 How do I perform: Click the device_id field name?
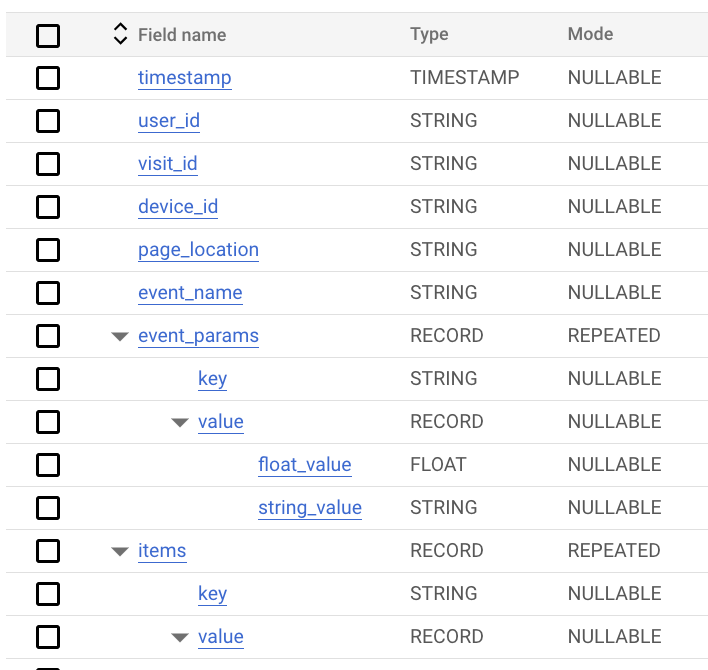[178, 207]
